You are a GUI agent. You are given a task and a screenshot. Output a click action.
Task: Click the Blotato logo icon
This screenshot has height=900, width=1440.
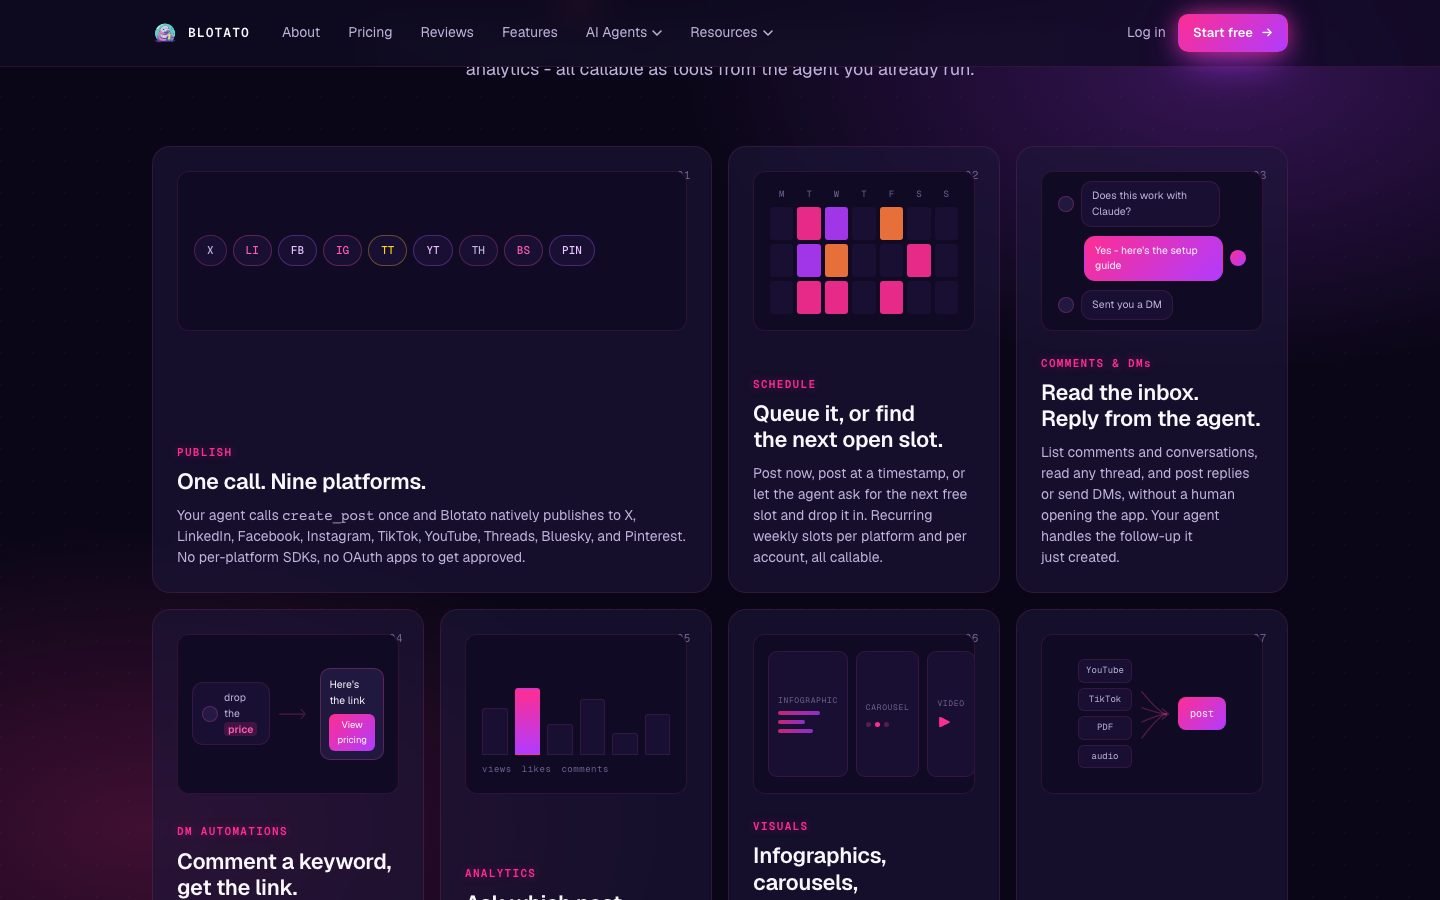(165, 33)
